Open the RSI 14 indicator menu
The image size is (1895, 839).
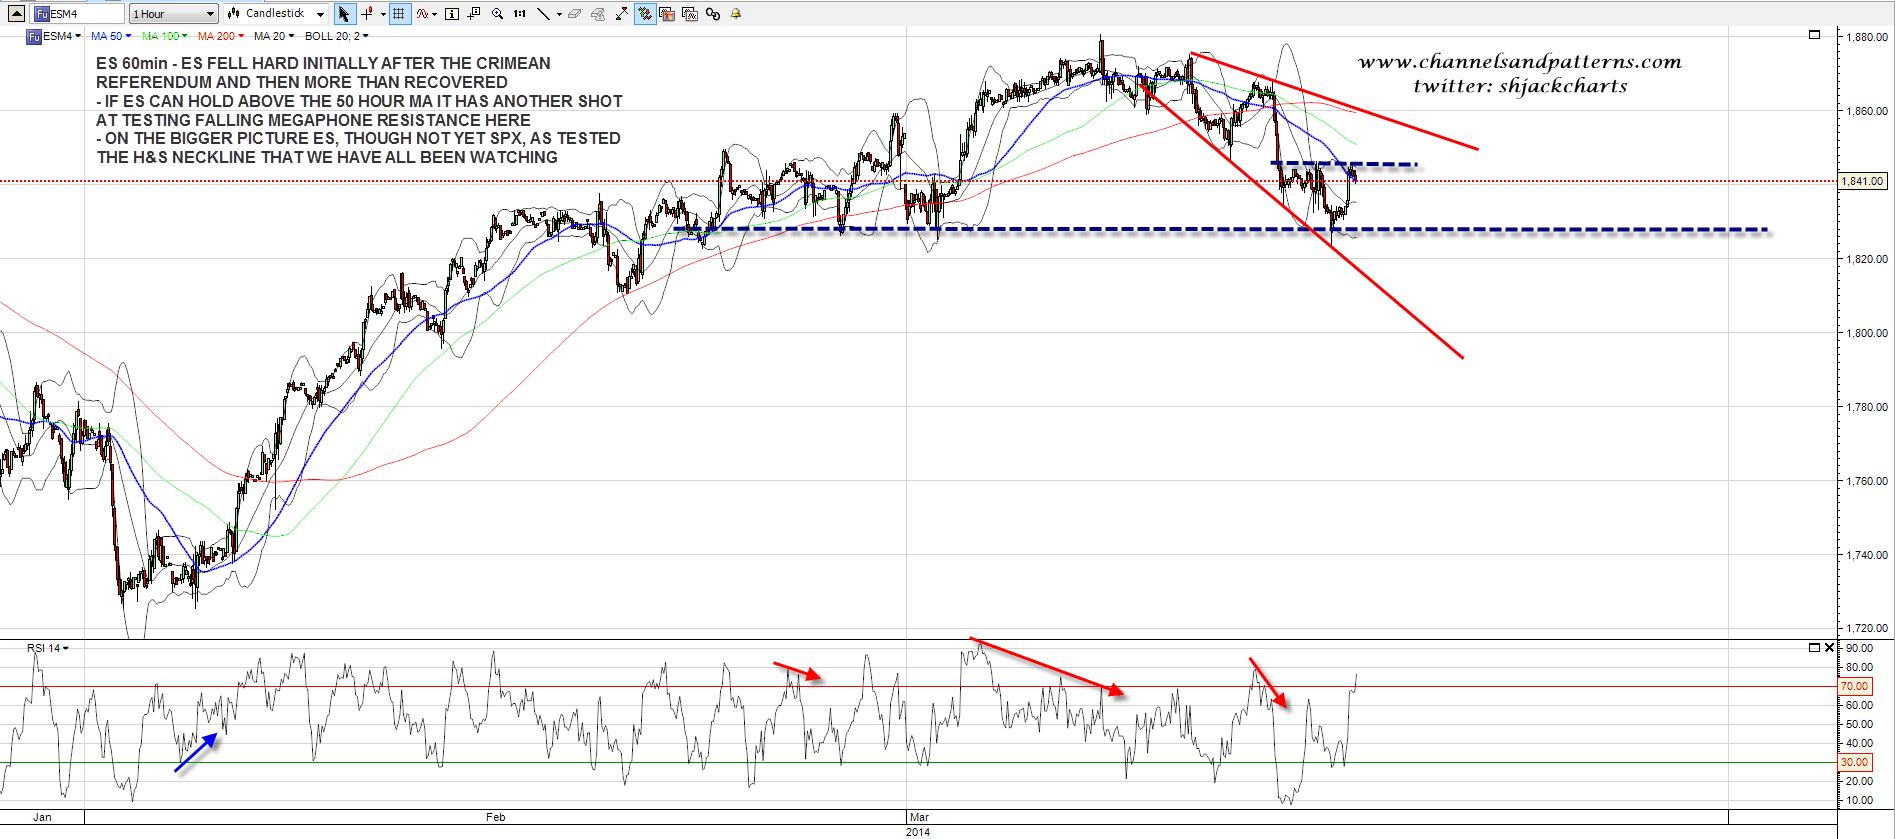click(x=47, y=648)
